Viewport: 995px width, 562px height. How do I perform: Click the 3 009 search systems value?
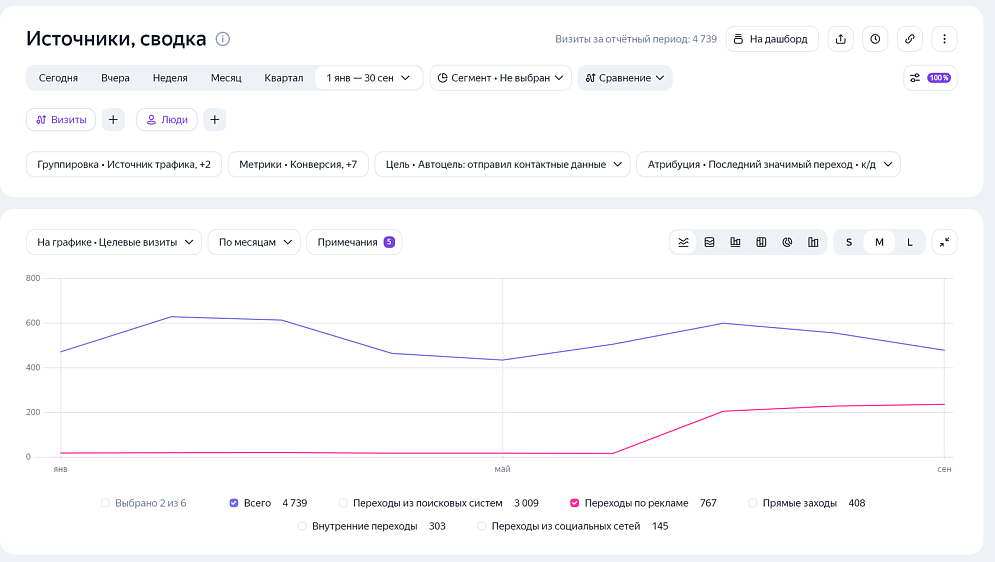526,503
